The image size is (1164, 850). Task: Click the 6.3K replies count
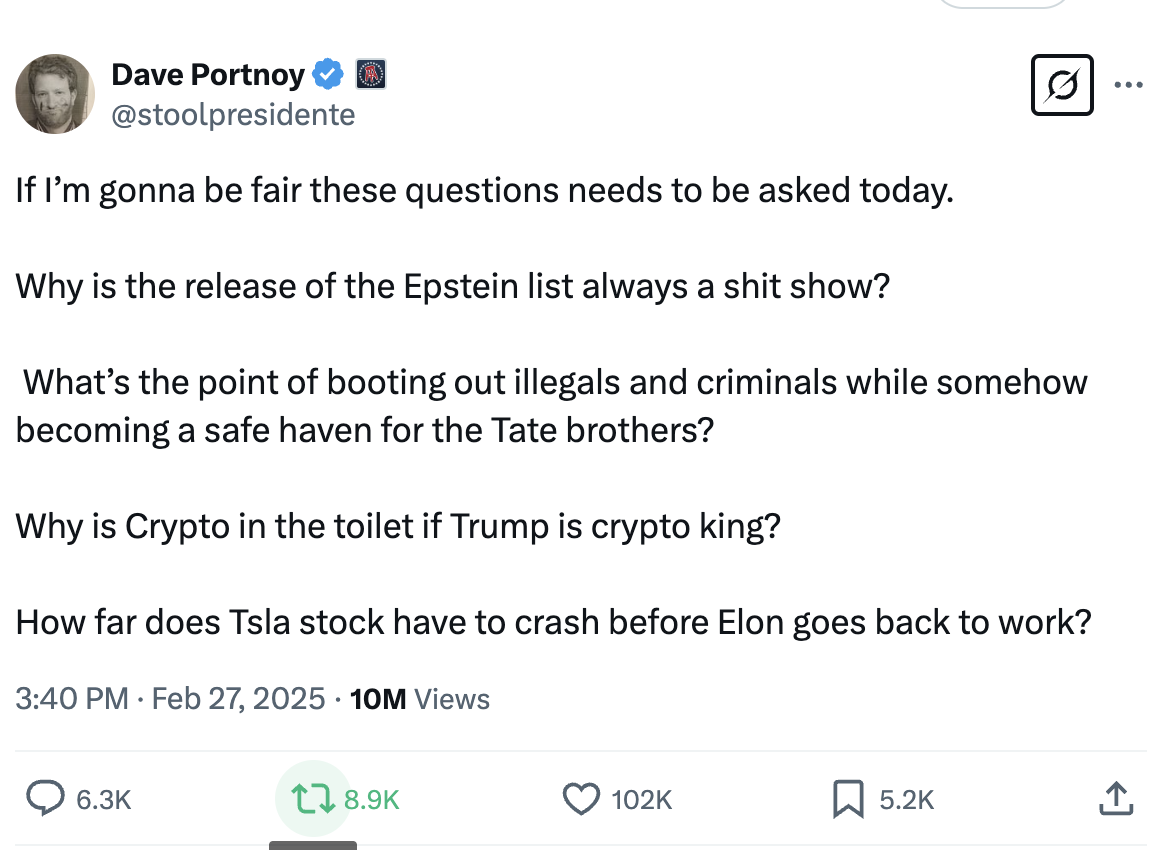[104, 799]
